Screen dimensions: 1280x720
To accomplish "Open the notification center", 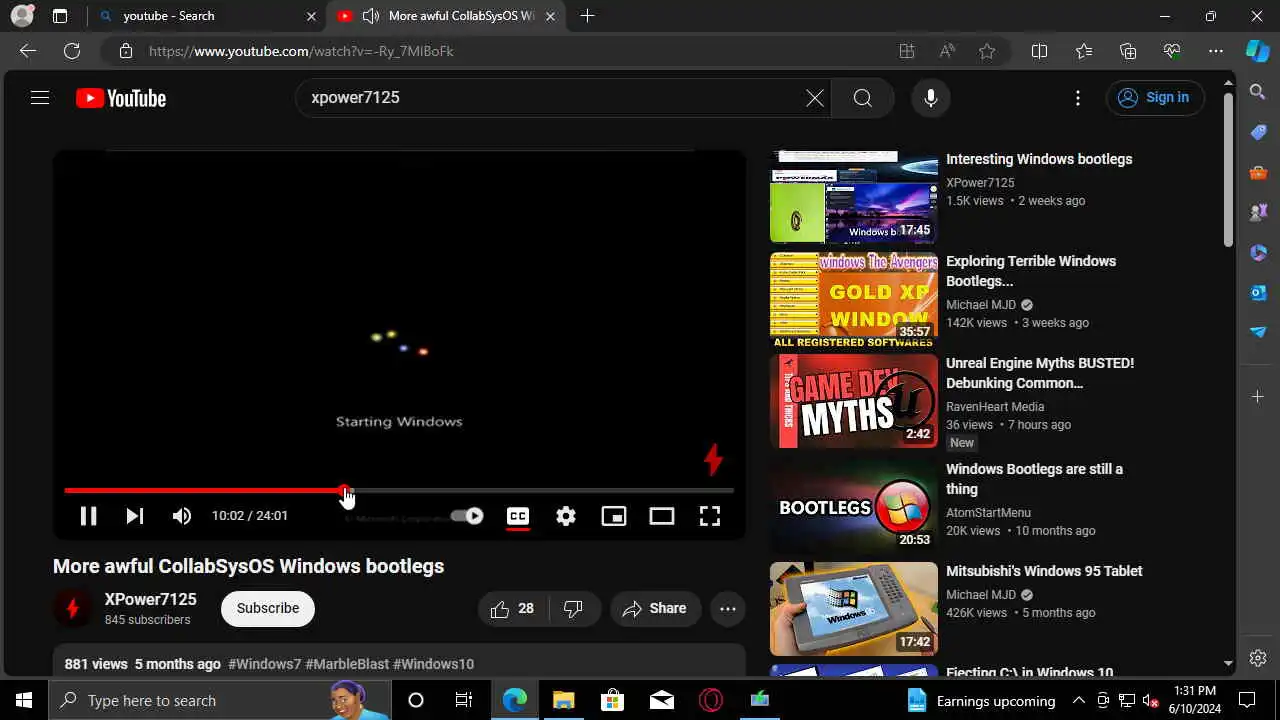I will 1247,700.
